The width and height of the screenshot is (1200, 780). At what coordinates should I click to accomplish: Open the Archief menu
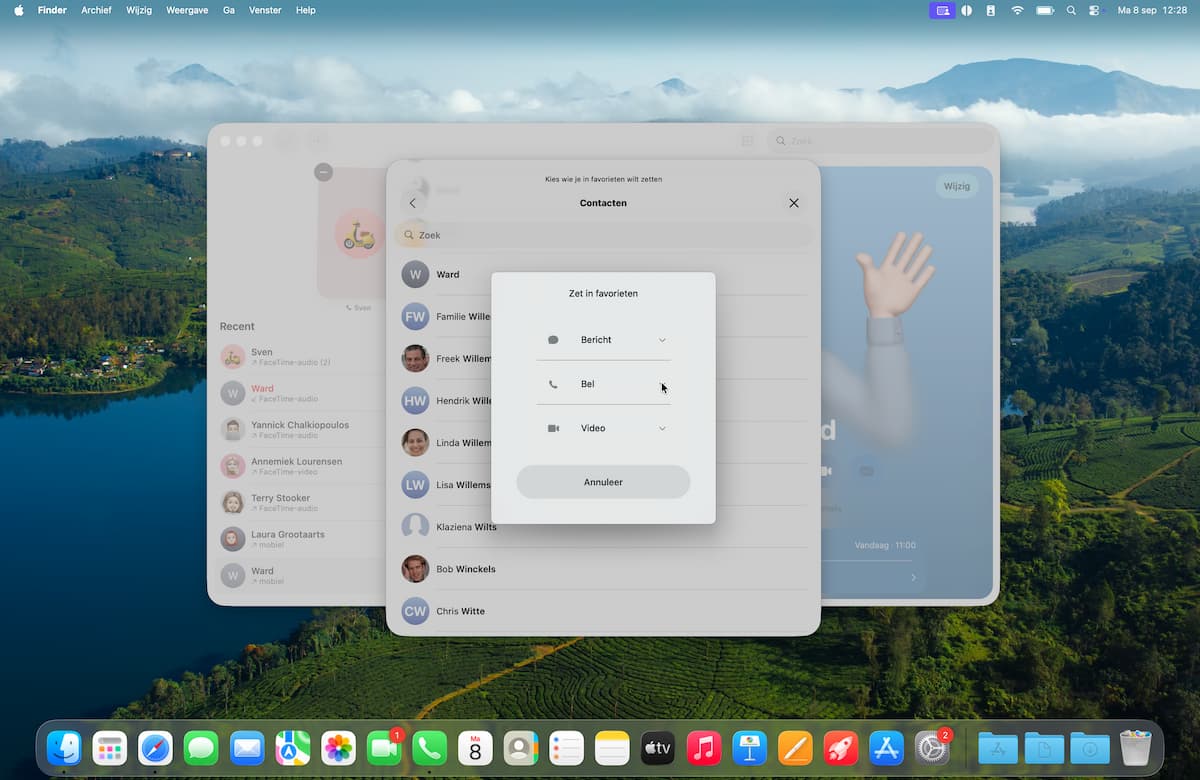[97, 10]
